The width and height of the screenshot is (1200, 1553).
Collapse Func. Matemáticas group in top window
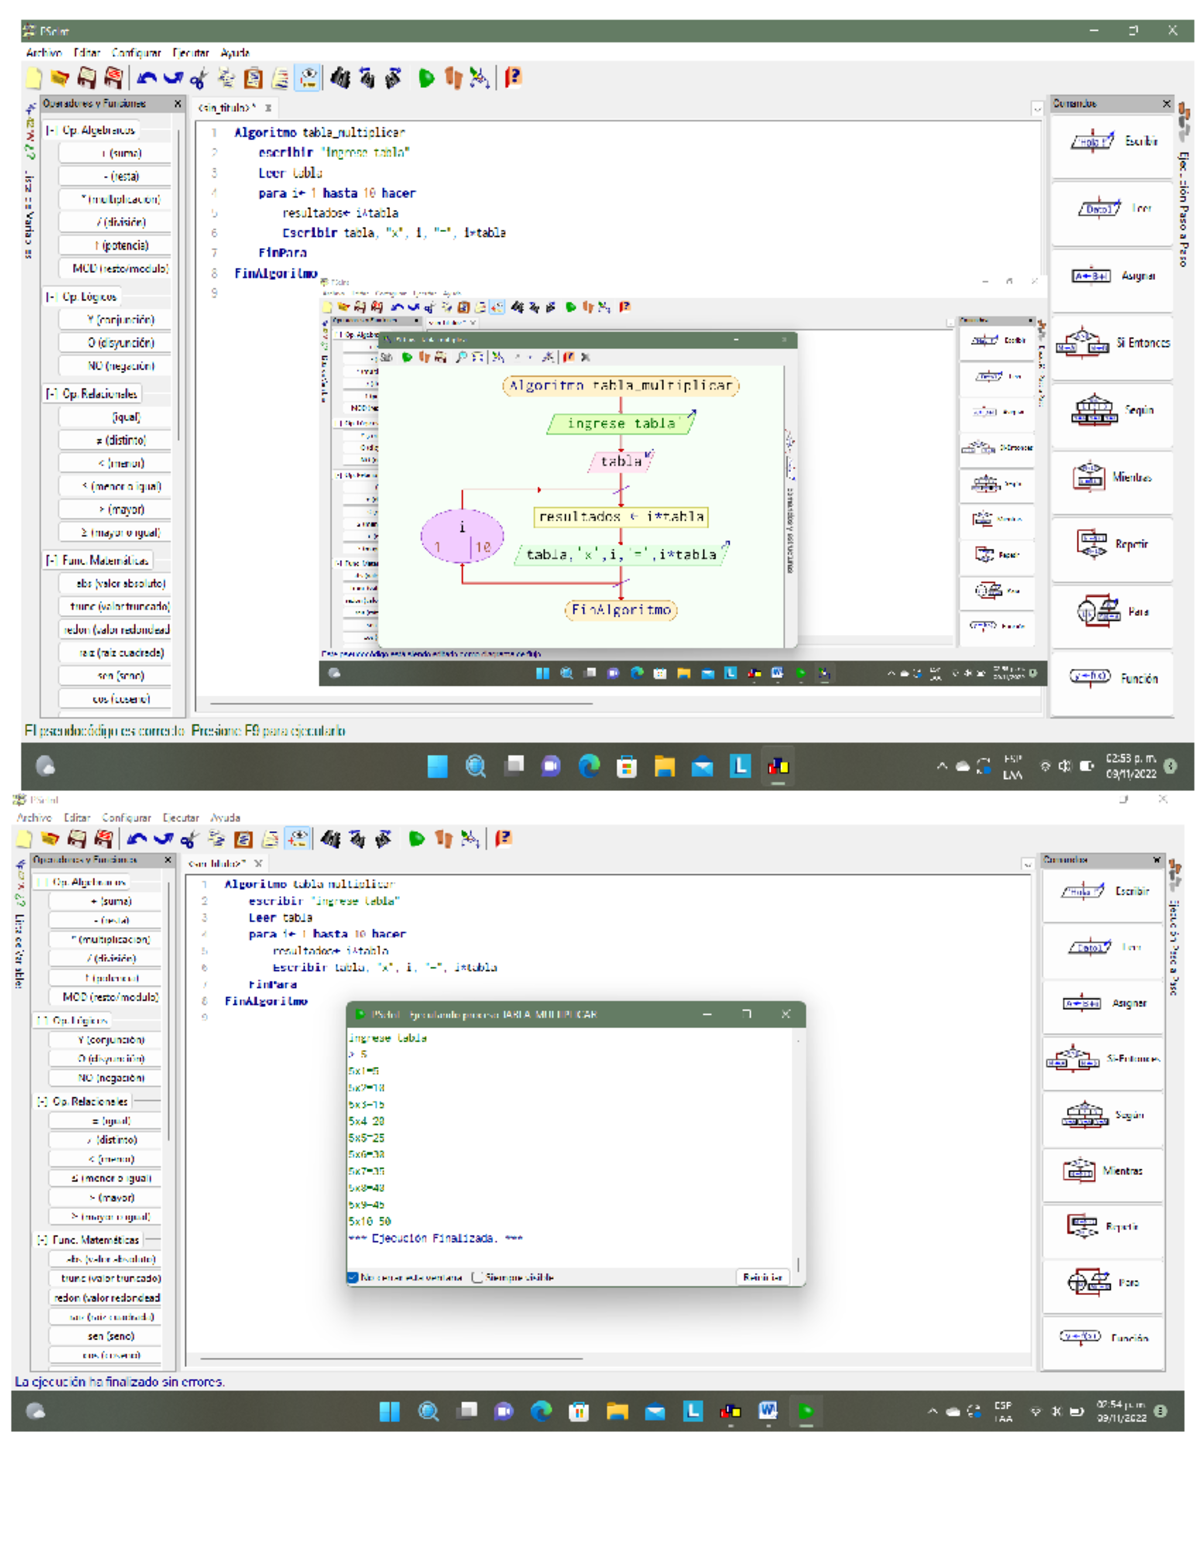pyautogui.click(x=51, y=560)
